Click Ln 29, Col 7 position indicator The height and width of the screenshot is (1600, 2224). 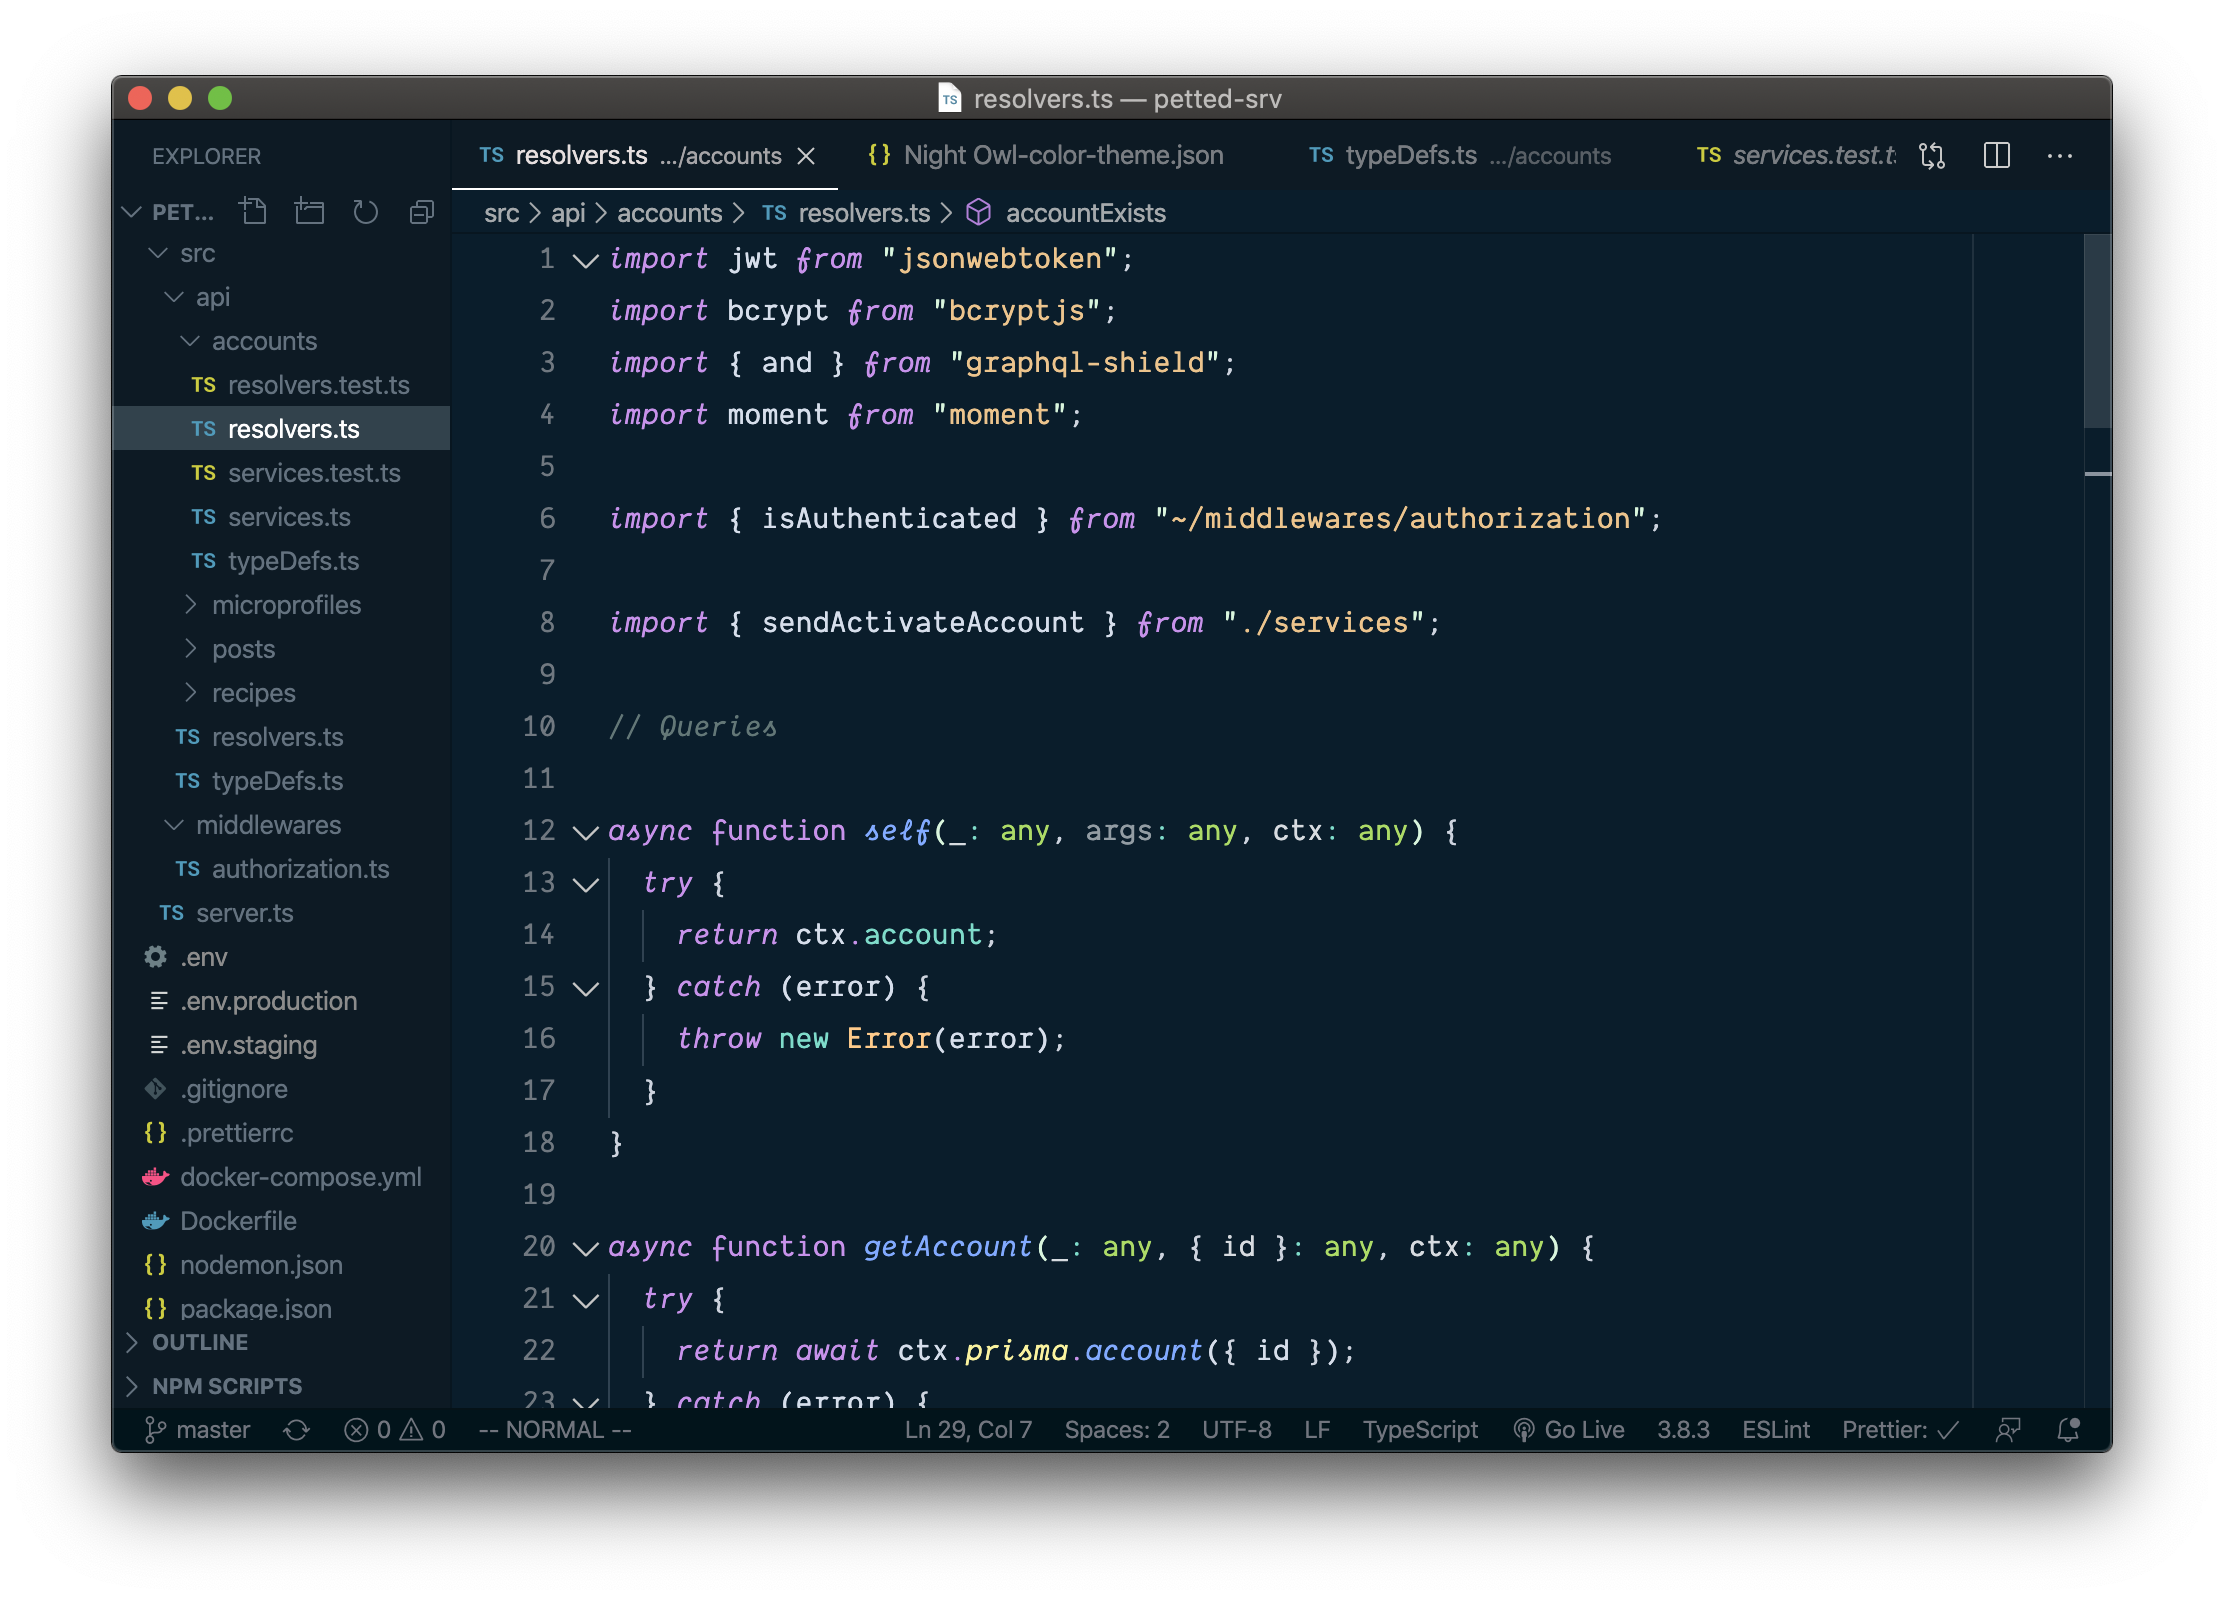pyautogui.click(x=968, y=1430)
